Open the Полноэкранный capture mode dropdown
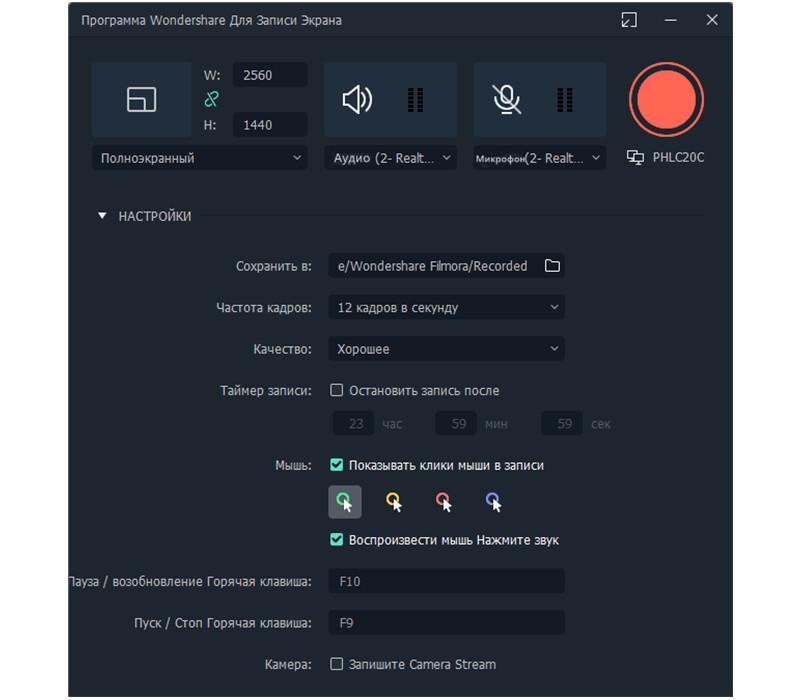The image size is (800, 700). pos(199,158)
